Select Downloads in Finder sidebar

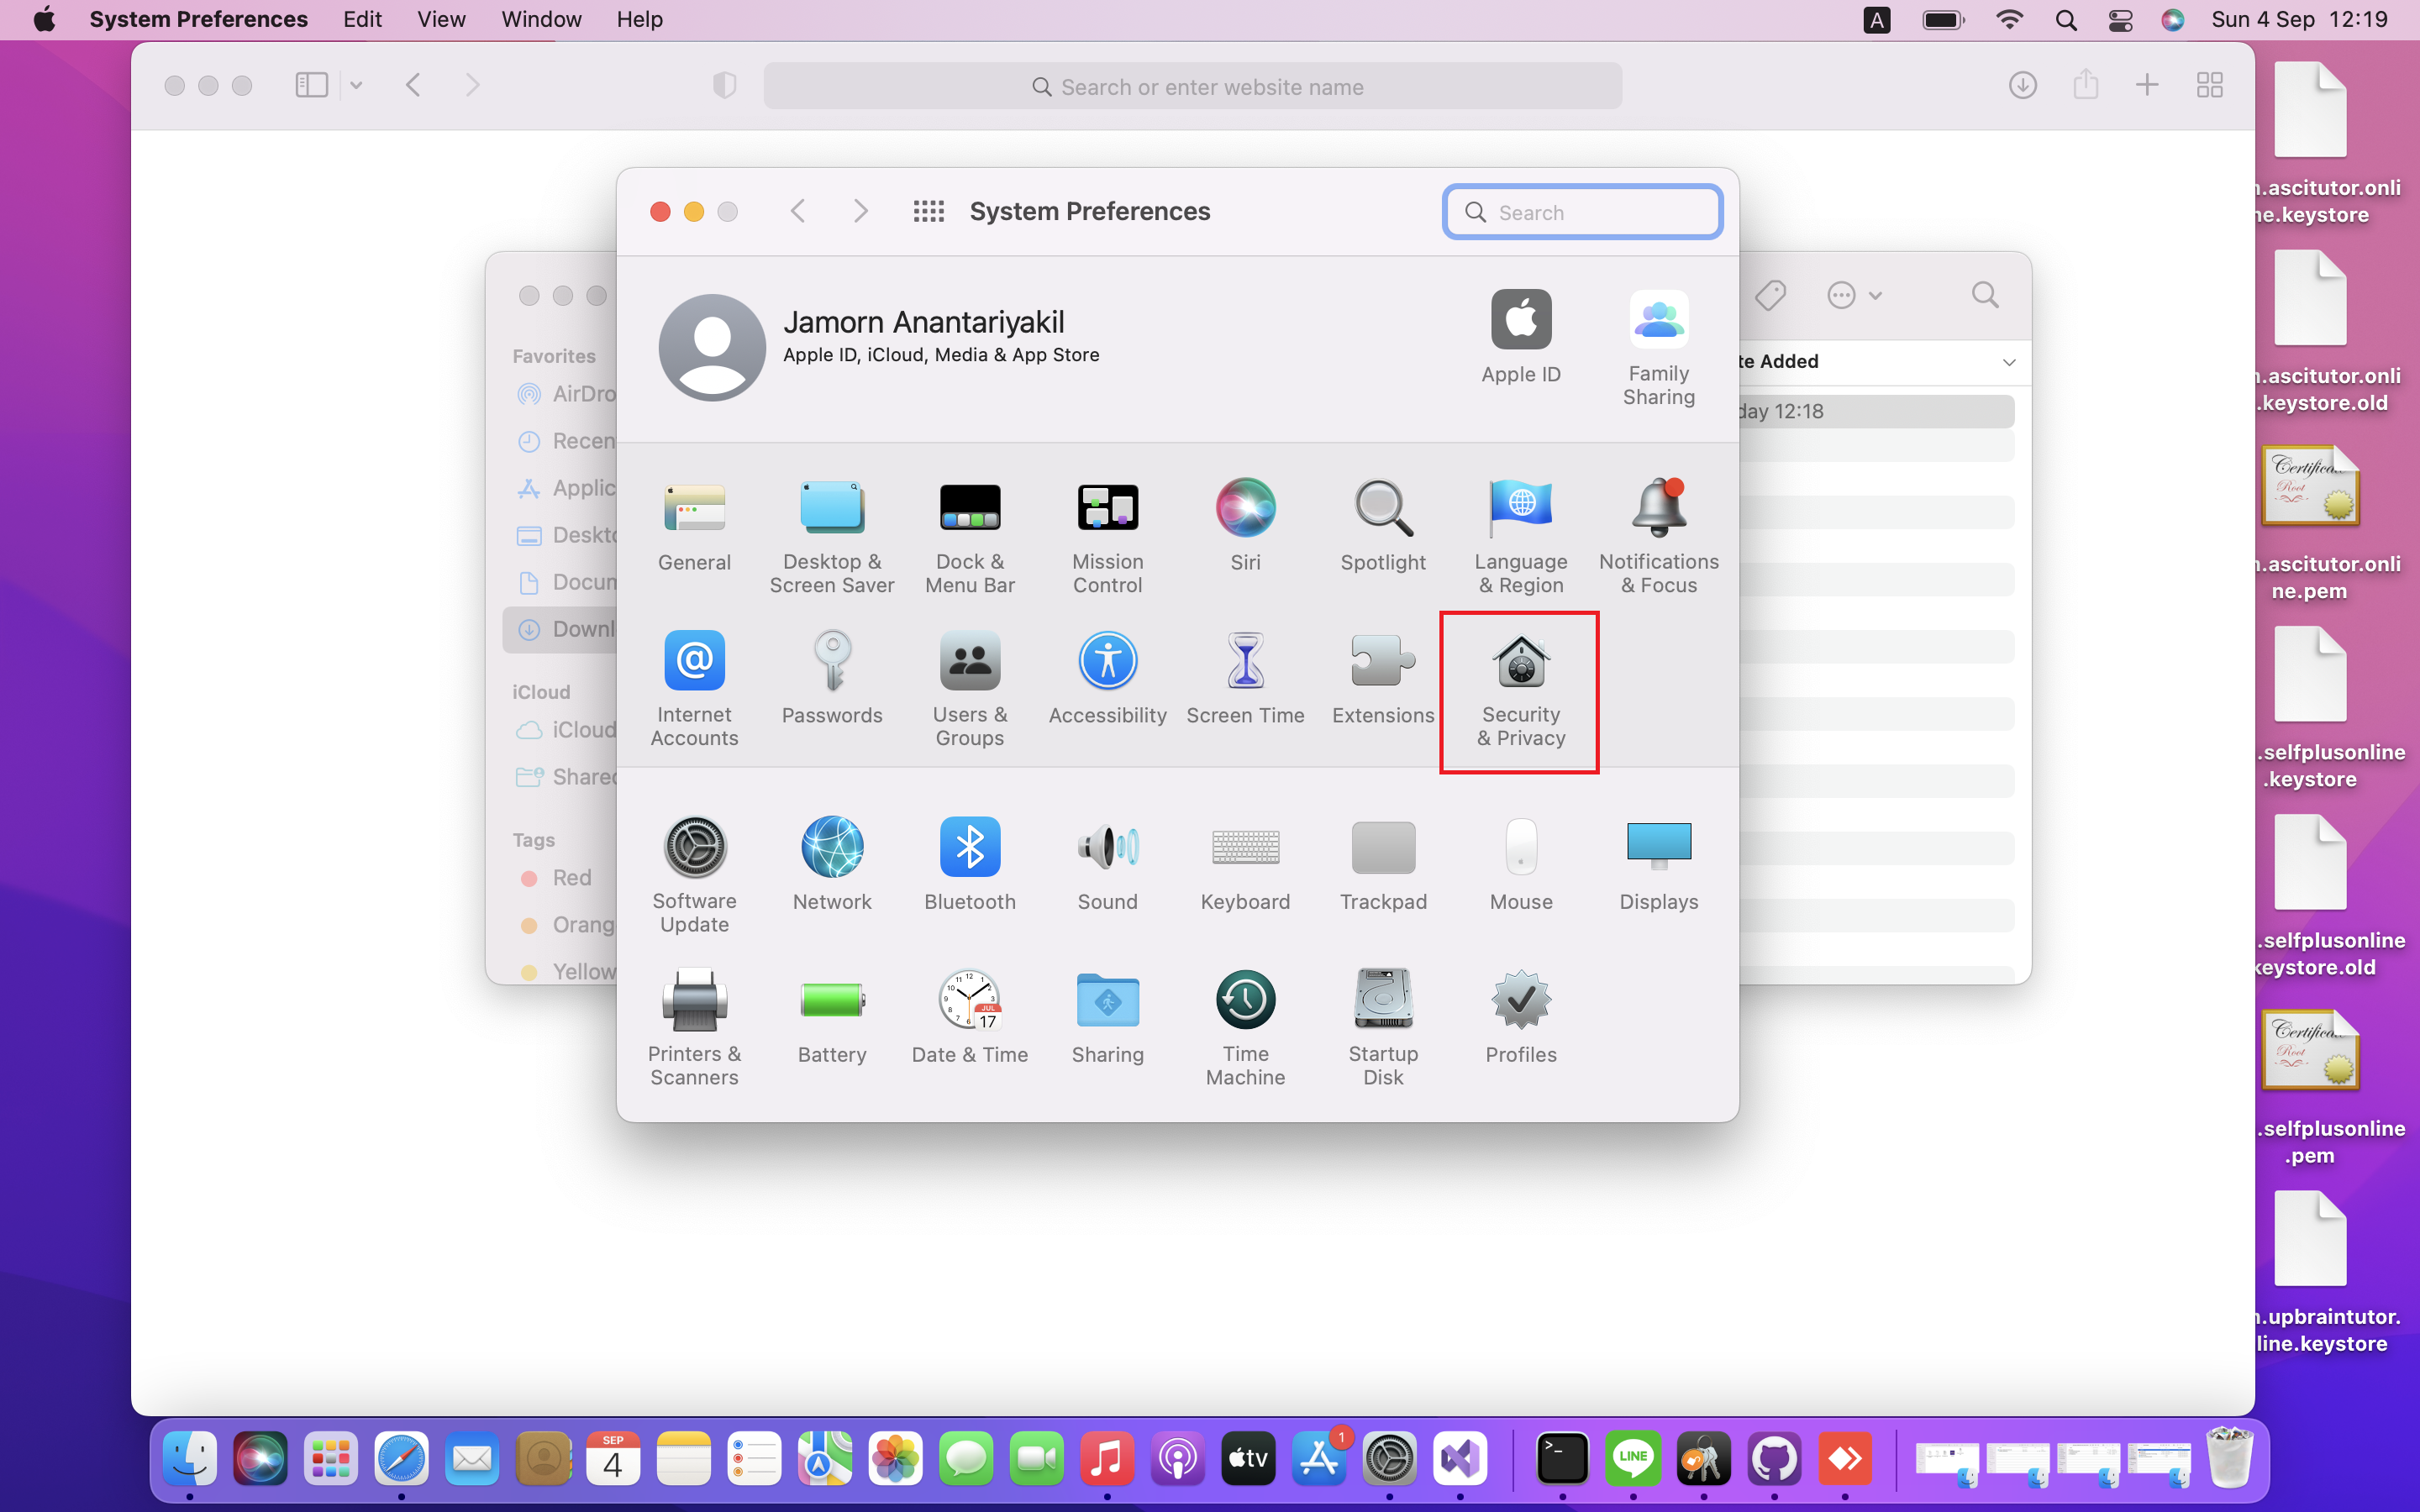coord(560,629)
